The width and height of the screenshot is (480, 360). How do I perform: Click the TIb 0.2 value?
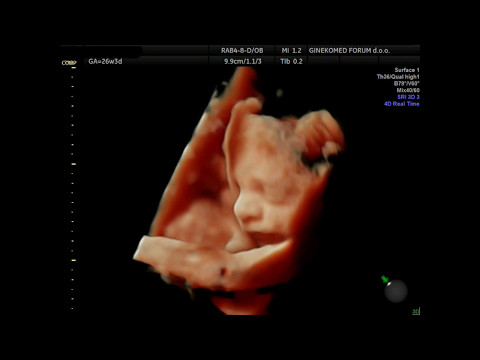pos(291,61)
